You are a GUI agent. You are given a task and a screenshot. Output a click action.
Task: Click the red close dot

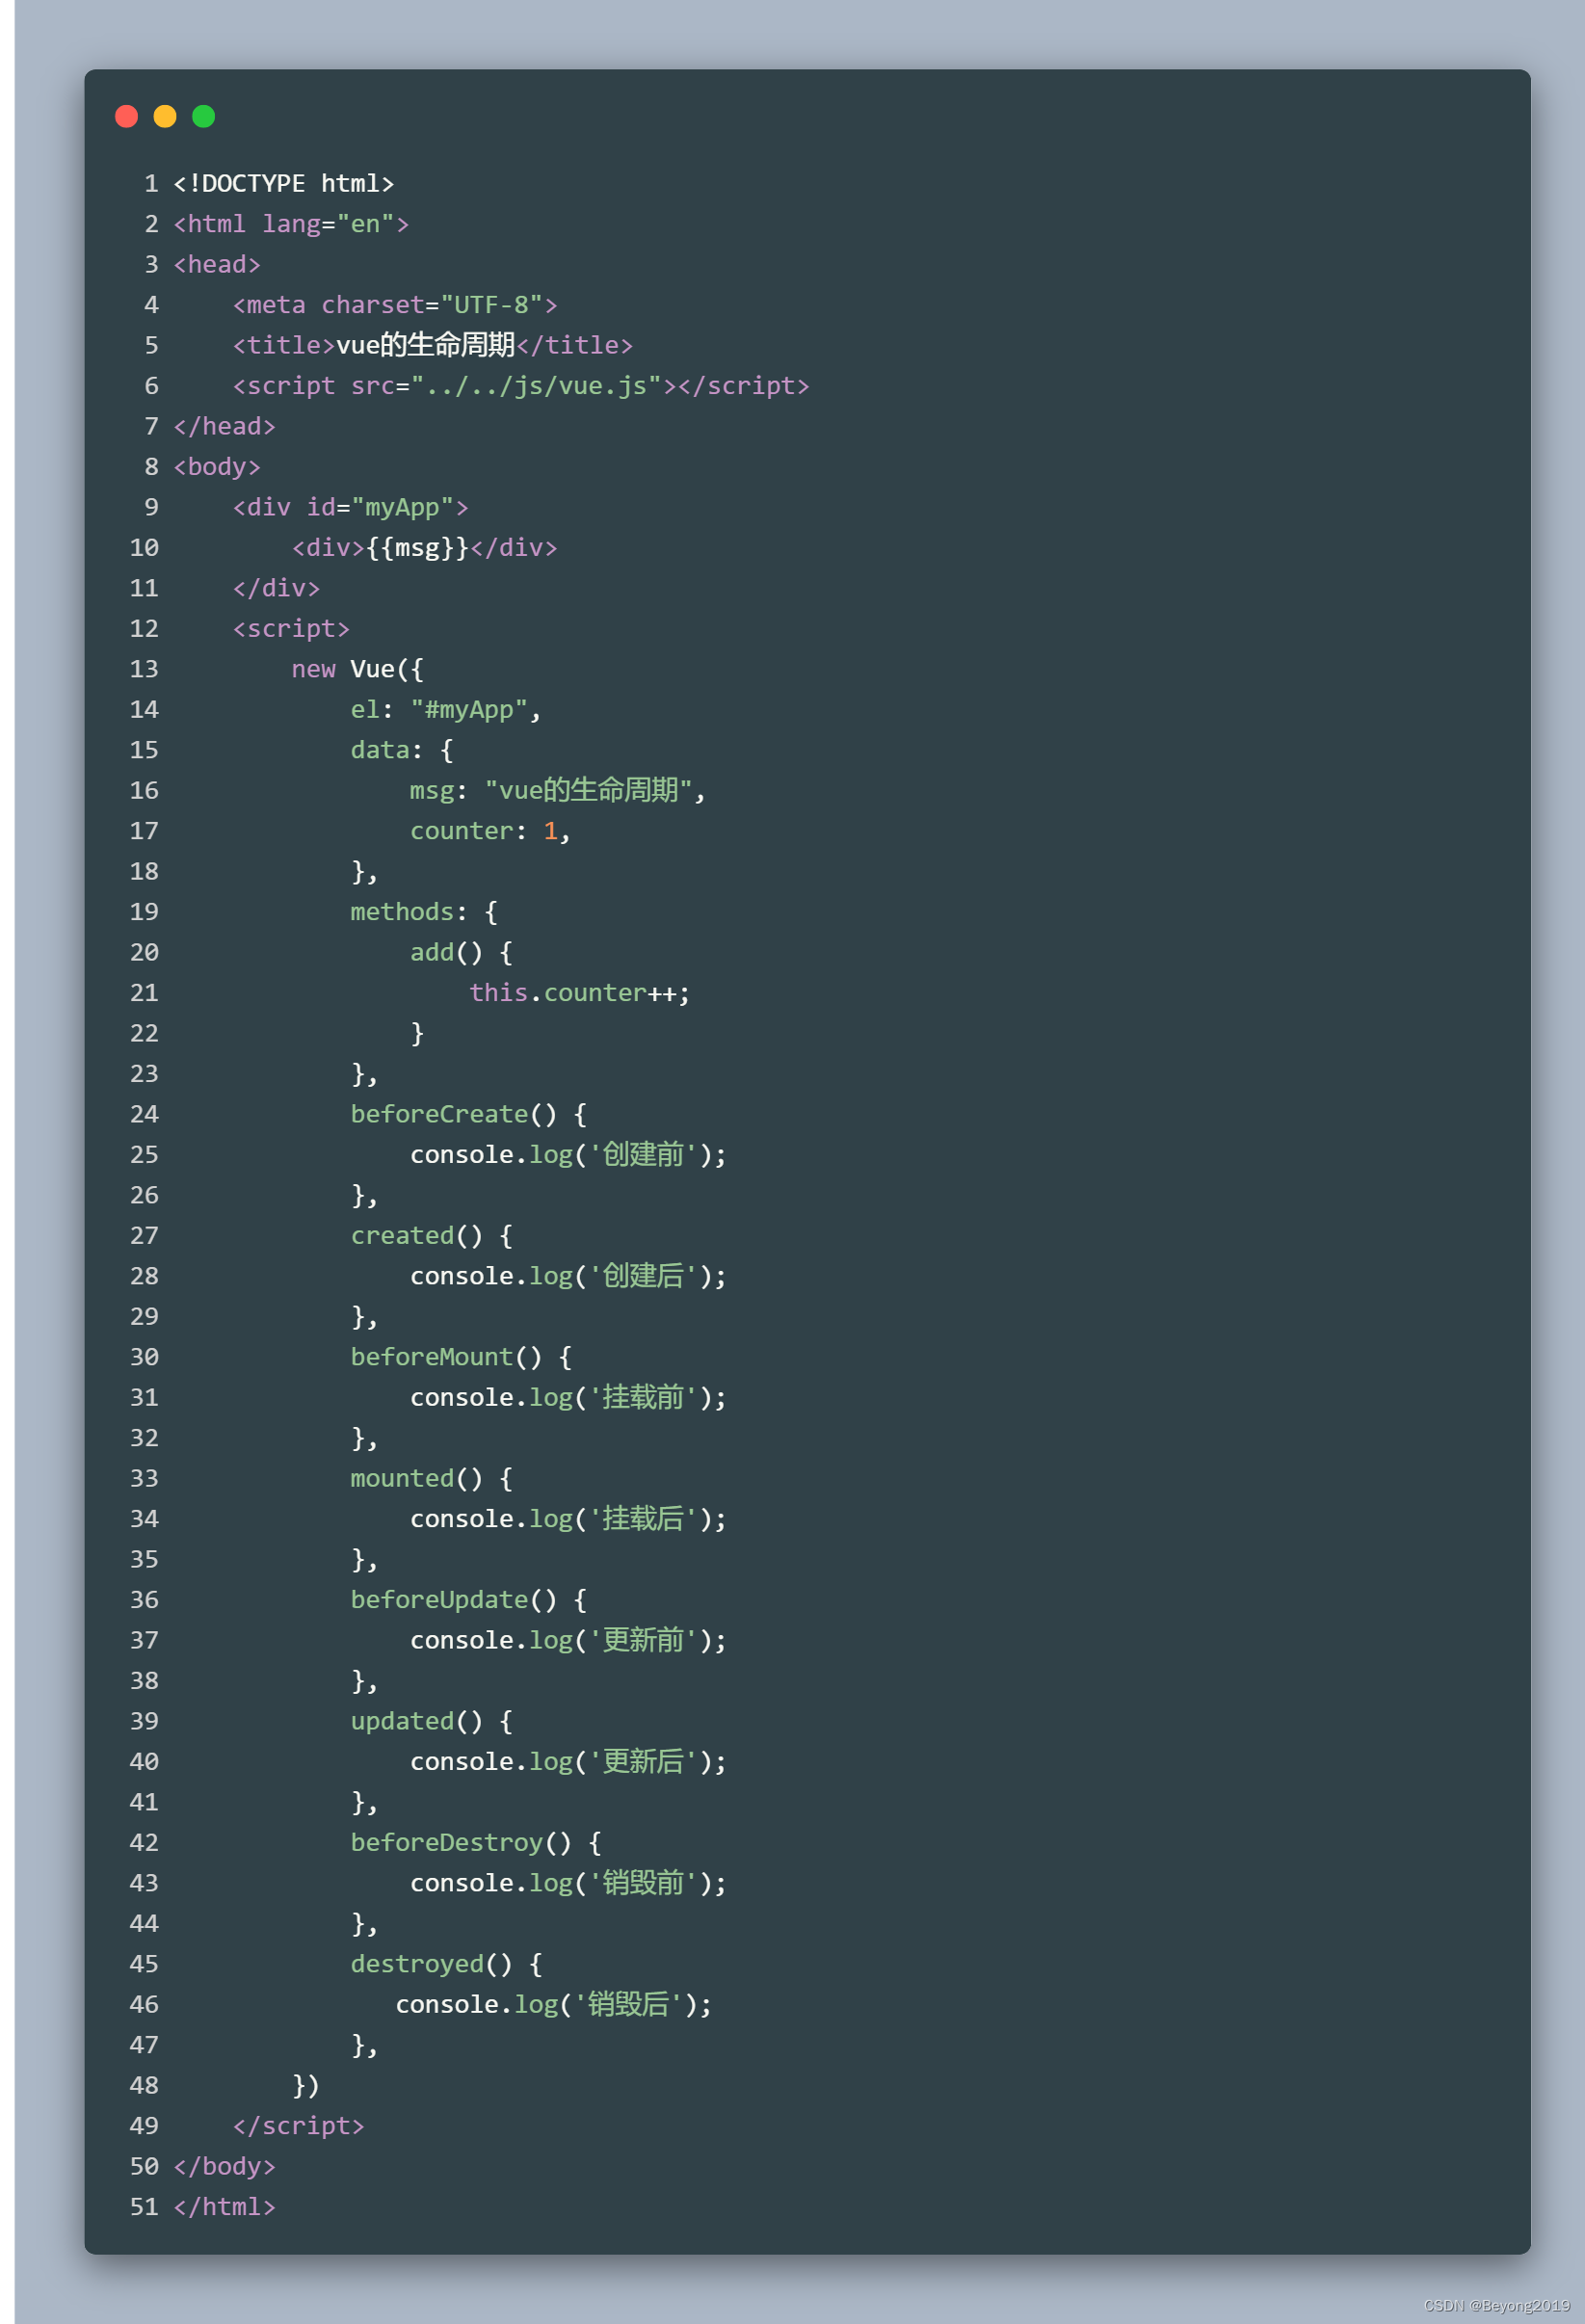click(x=126, y=116)
